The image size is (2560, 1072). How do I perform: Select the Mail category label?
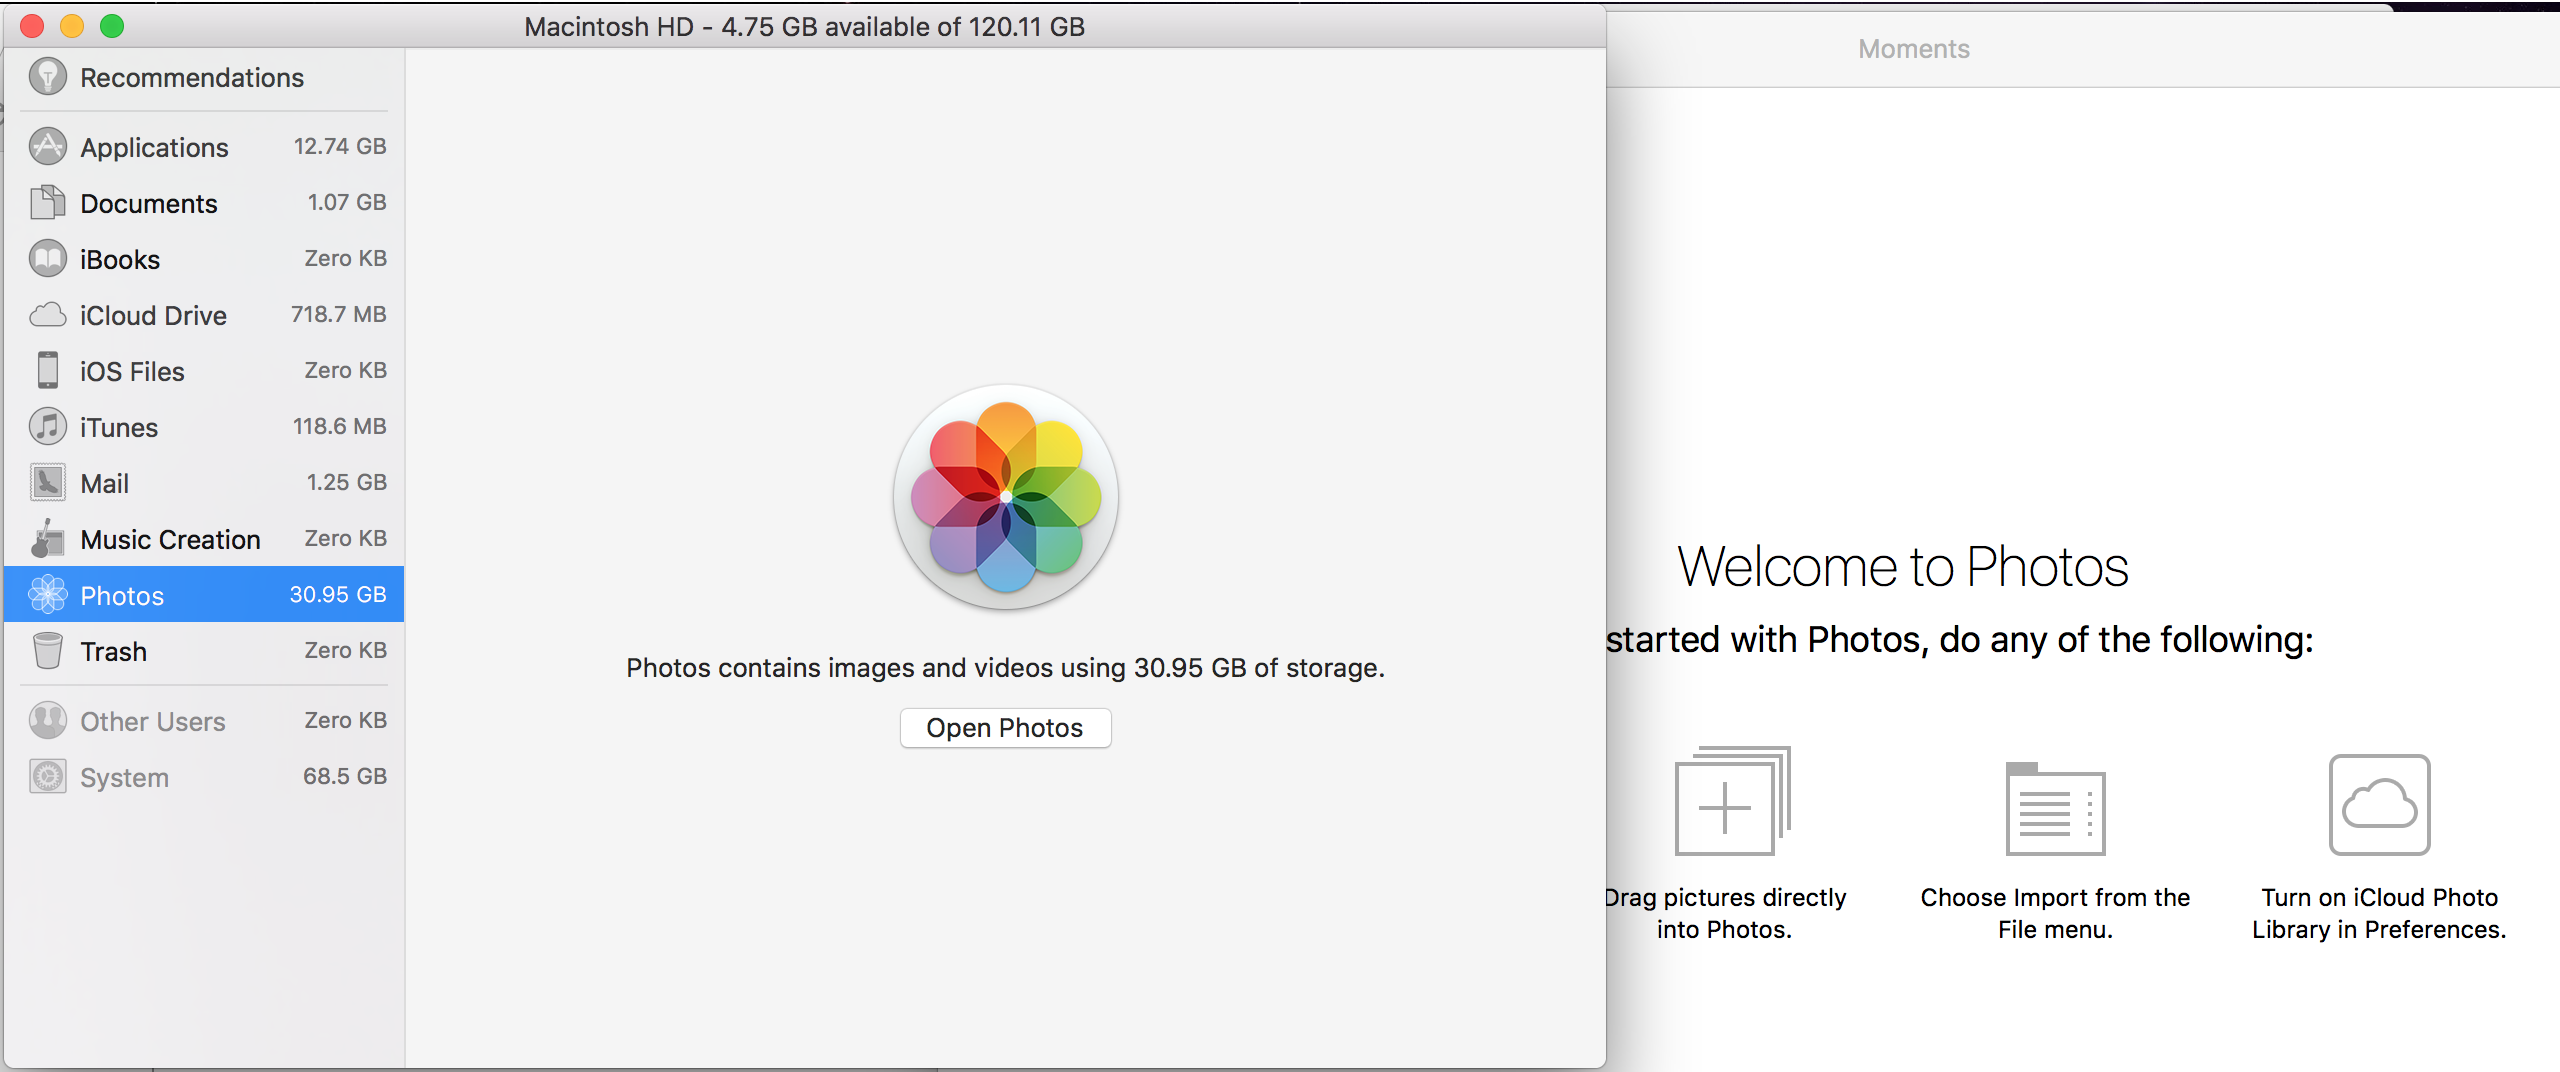105,484
